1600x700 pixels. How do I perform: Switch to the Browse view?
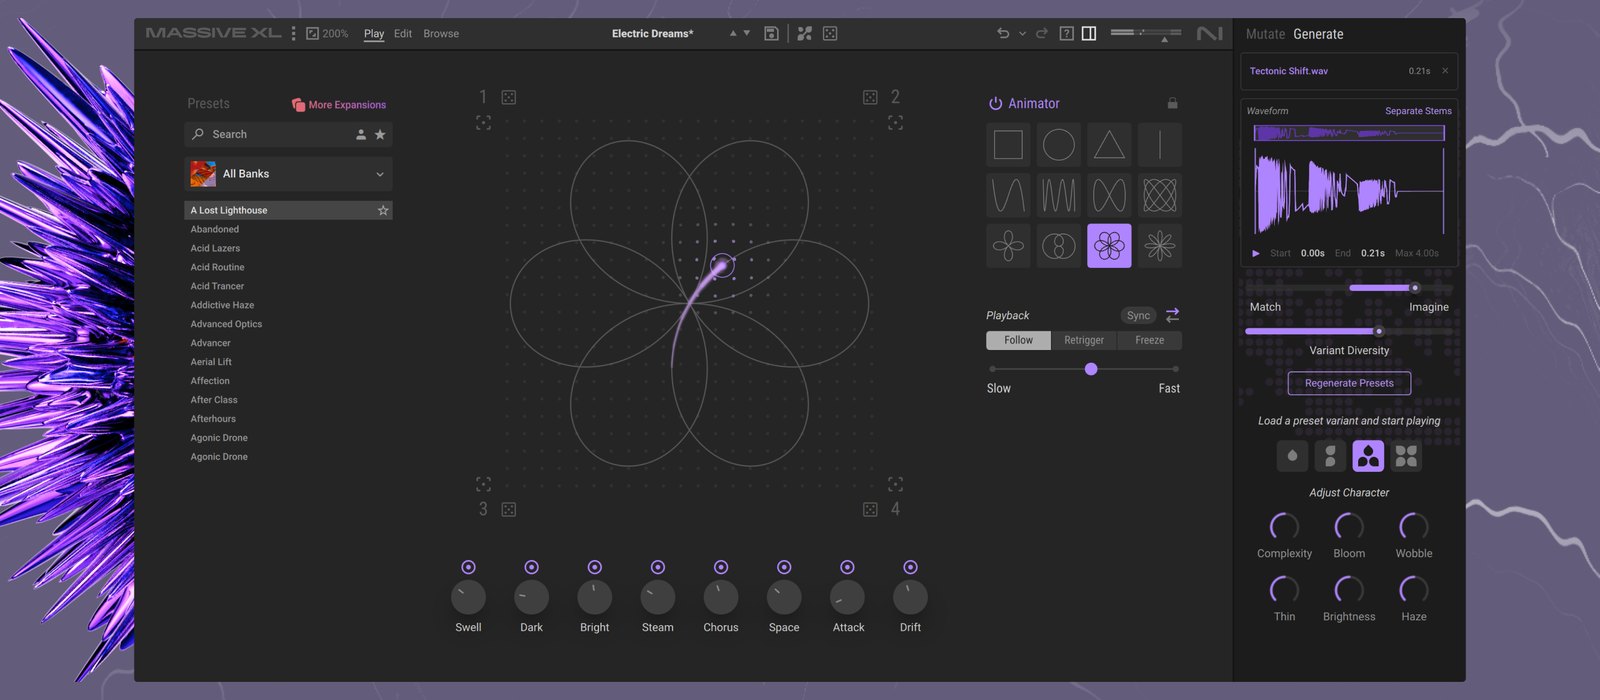(441, 33)
